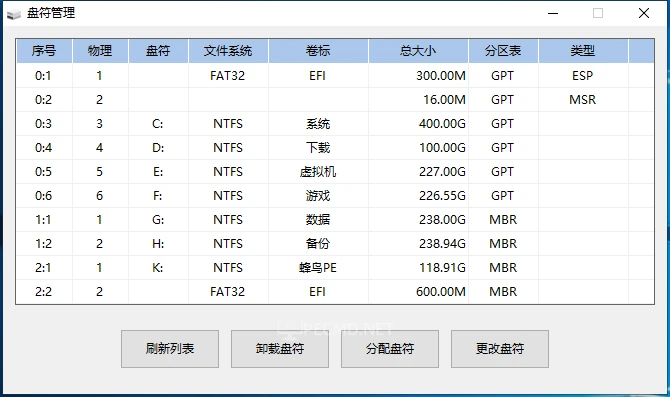Click the 系统 volume label
Image resolution: width=670 pixels, height=397 pixels.
[318, 124]
